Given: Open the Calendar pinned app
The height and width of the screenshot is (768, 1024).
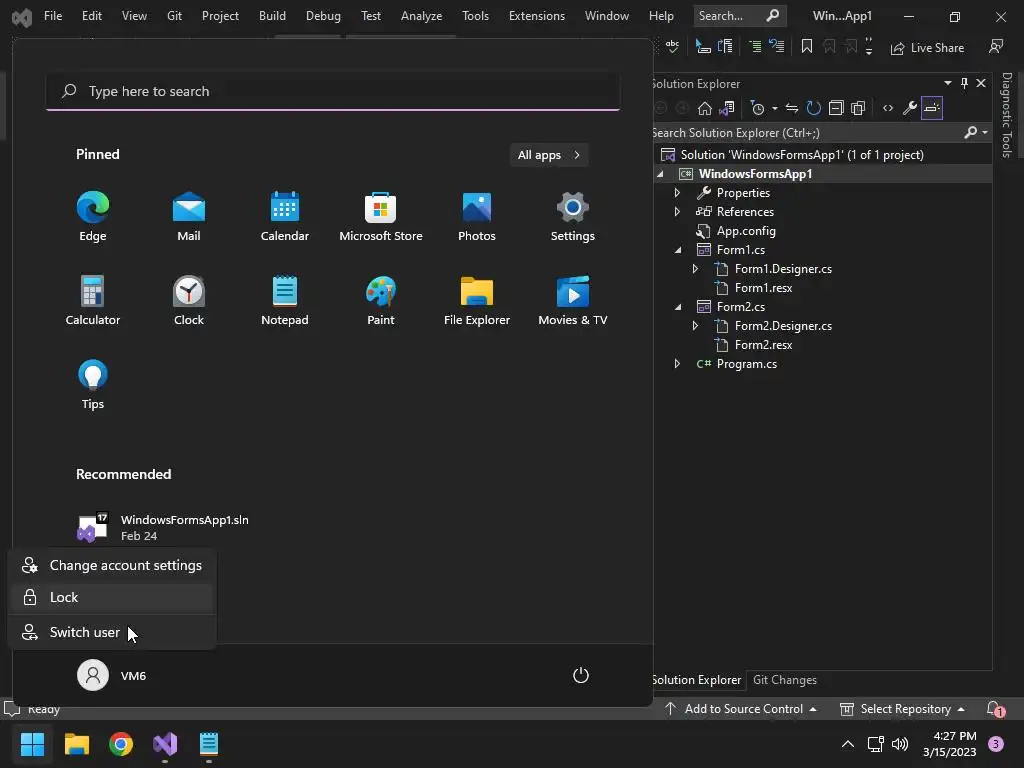Looking at the screenshot, I should (x=285, y=216).
